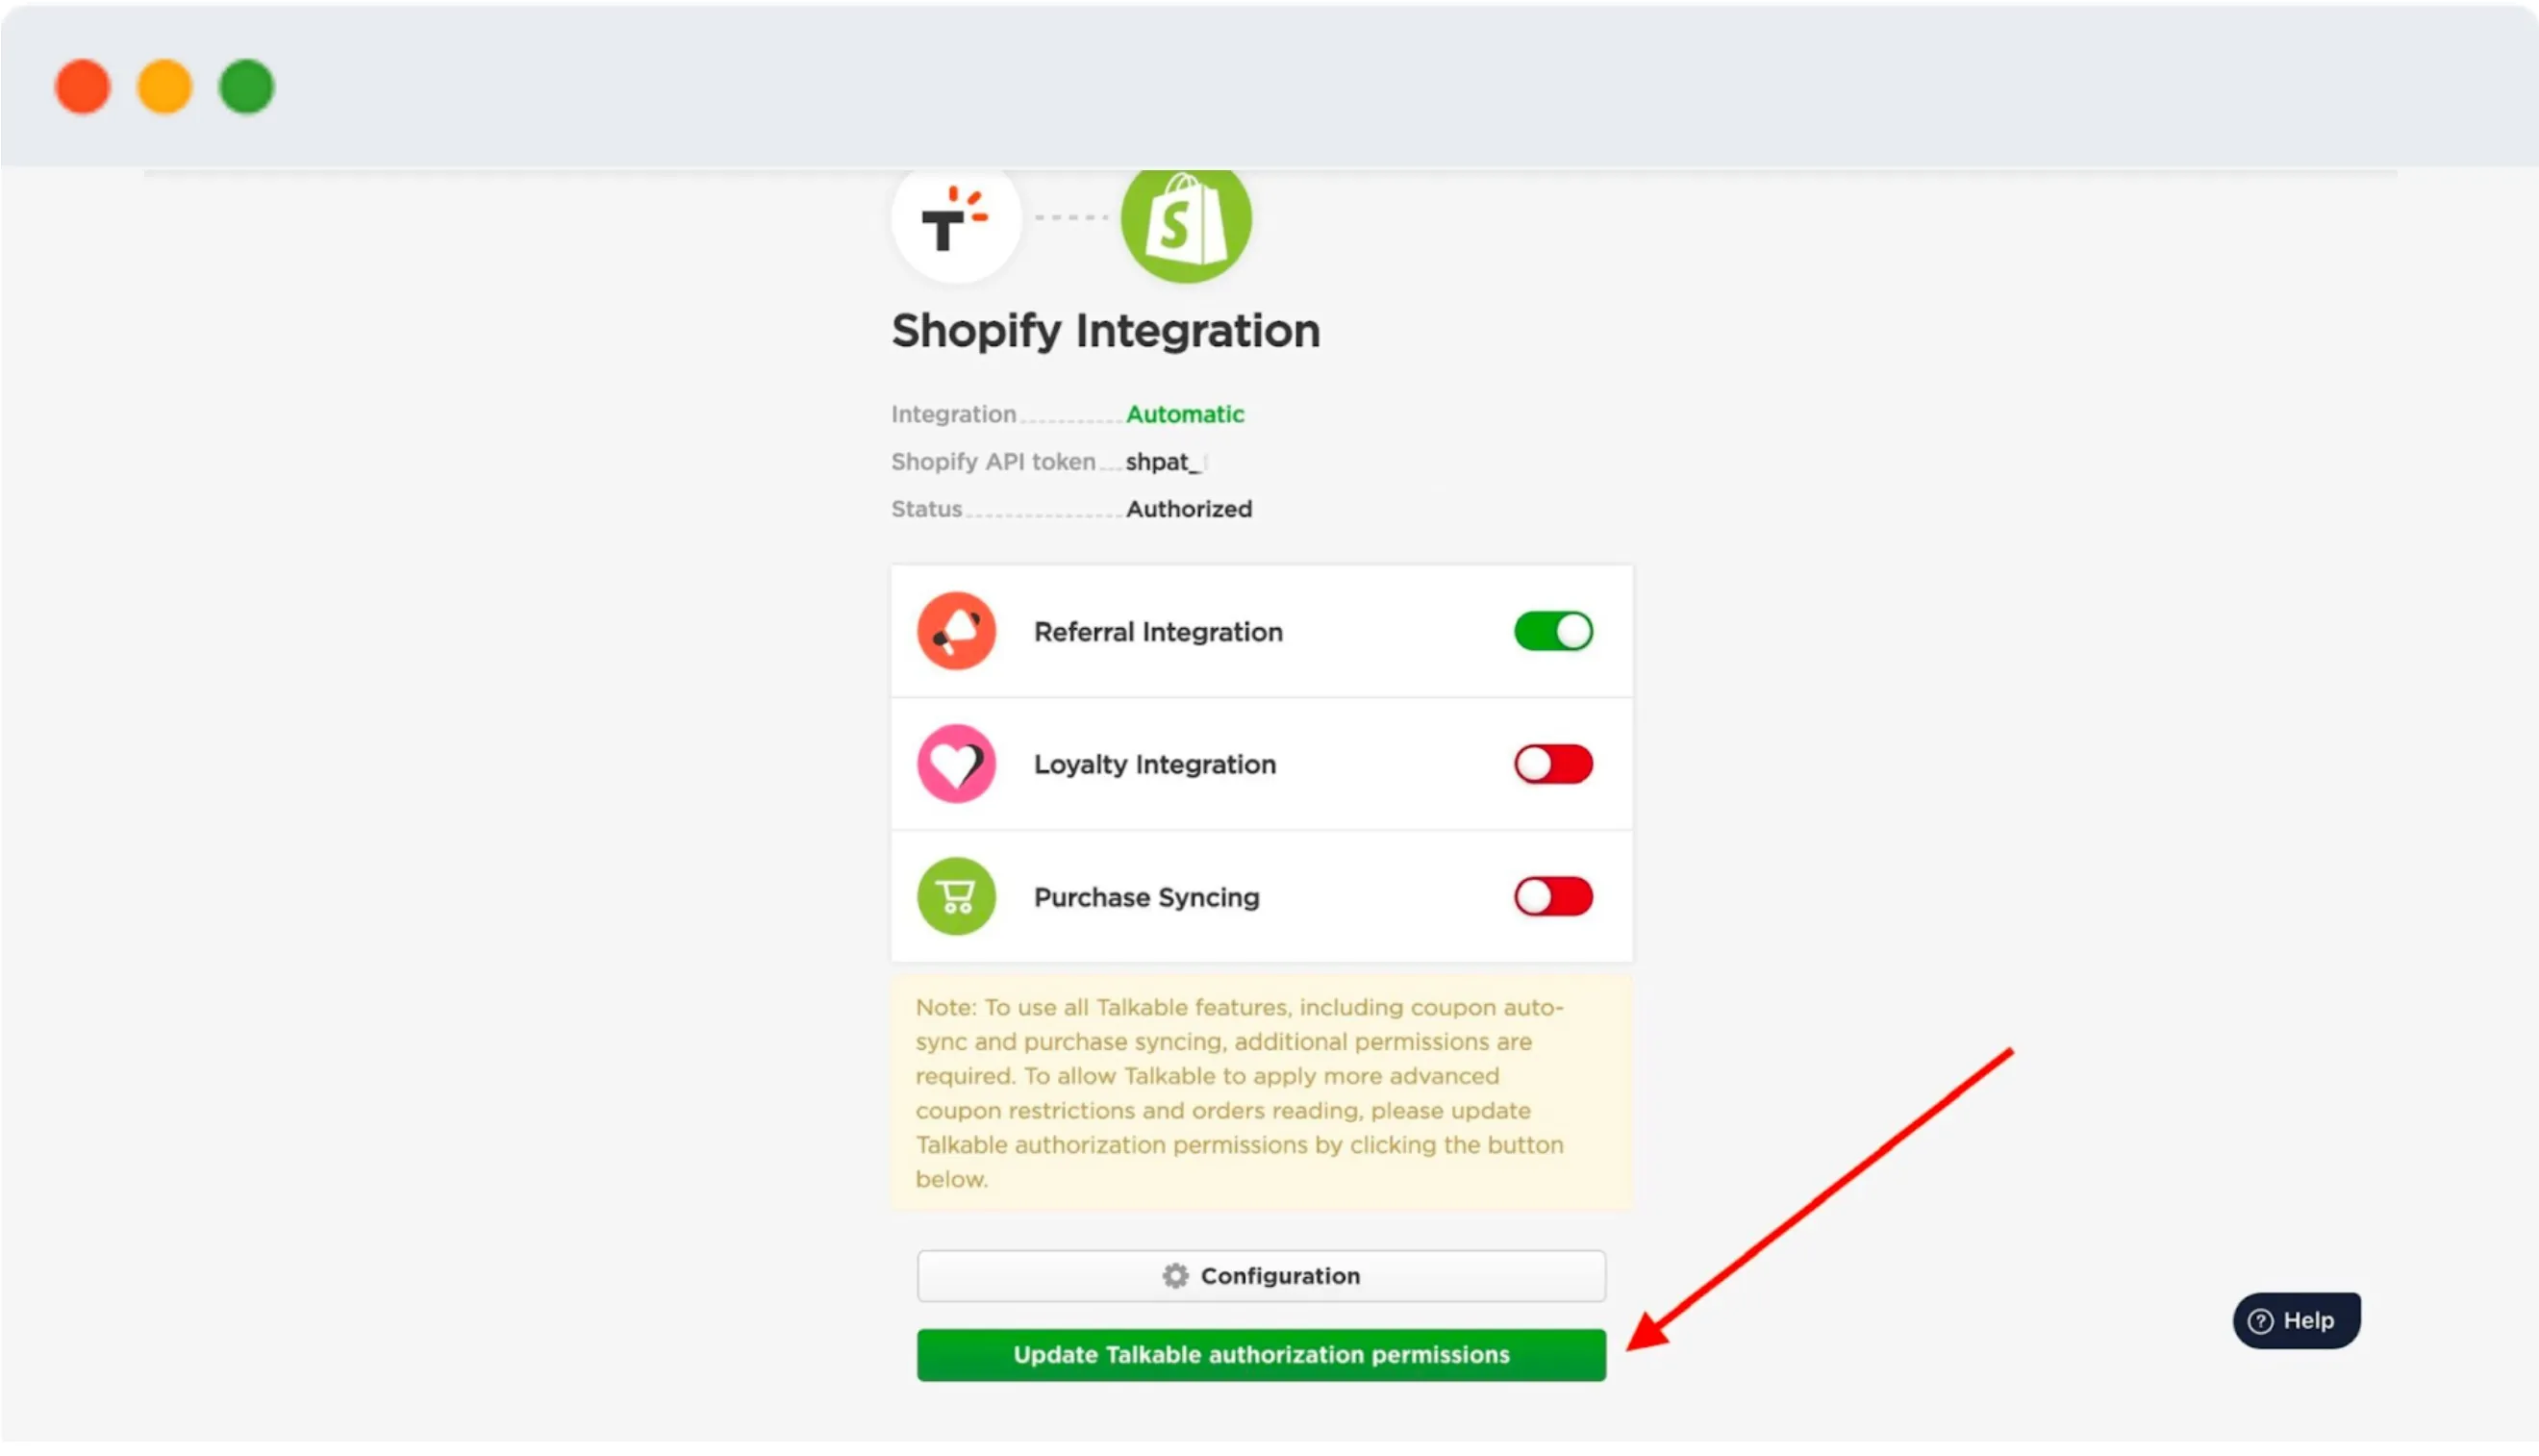Click the Shopify API token label
The image size is (2539, 1456).
[993, 462]
